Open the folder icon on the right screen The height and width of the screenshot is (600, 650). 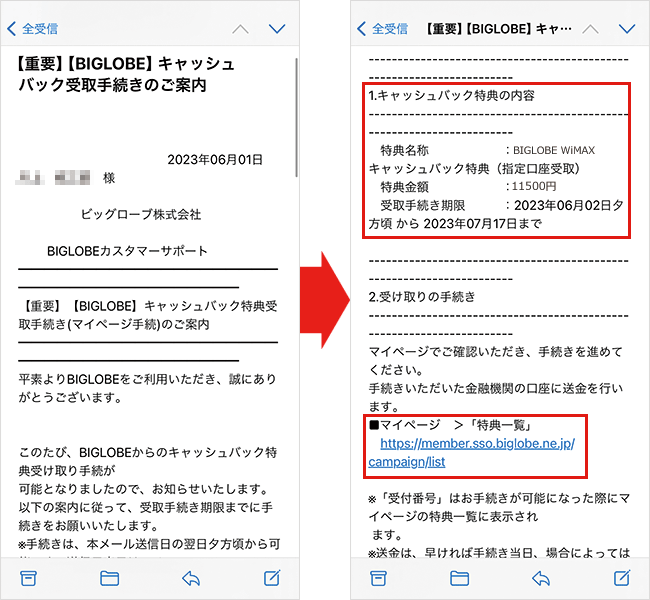(460, 577)
